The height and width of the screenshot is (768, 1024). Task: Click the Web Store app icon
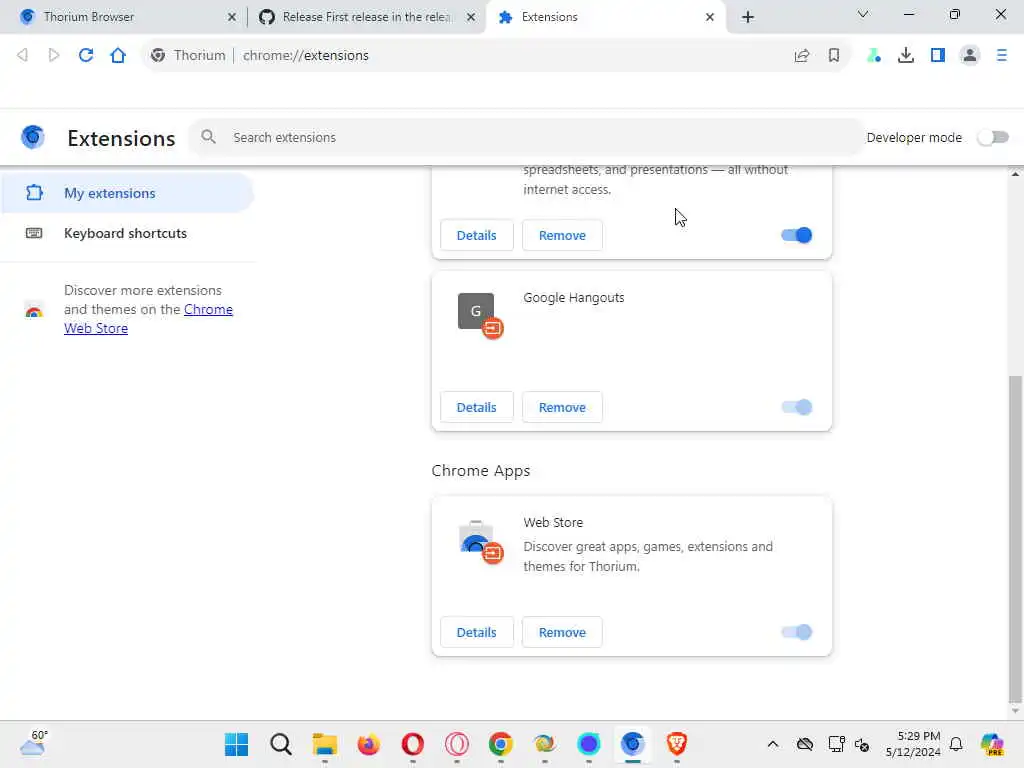tap(481, 541)
